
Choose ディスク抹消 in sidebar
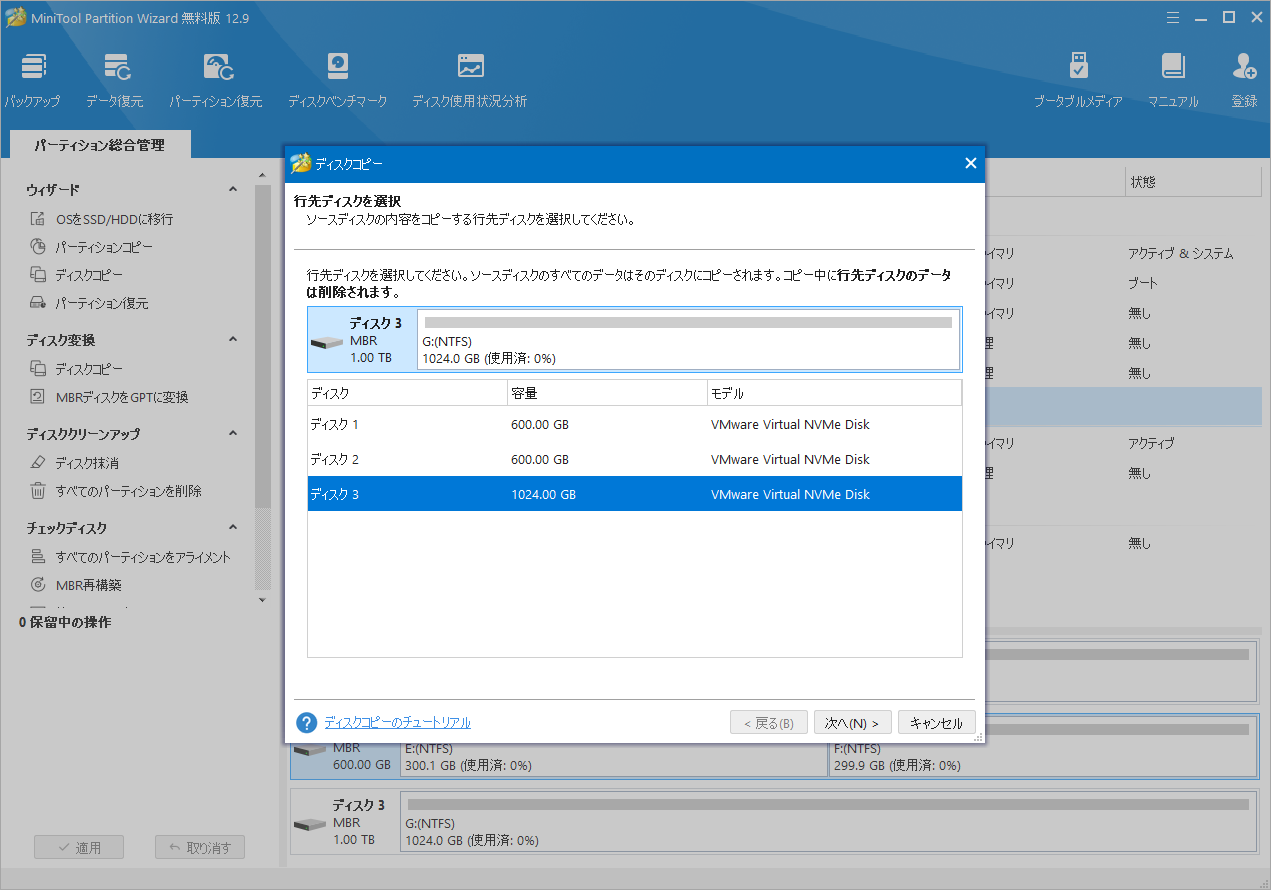[74, 463]
